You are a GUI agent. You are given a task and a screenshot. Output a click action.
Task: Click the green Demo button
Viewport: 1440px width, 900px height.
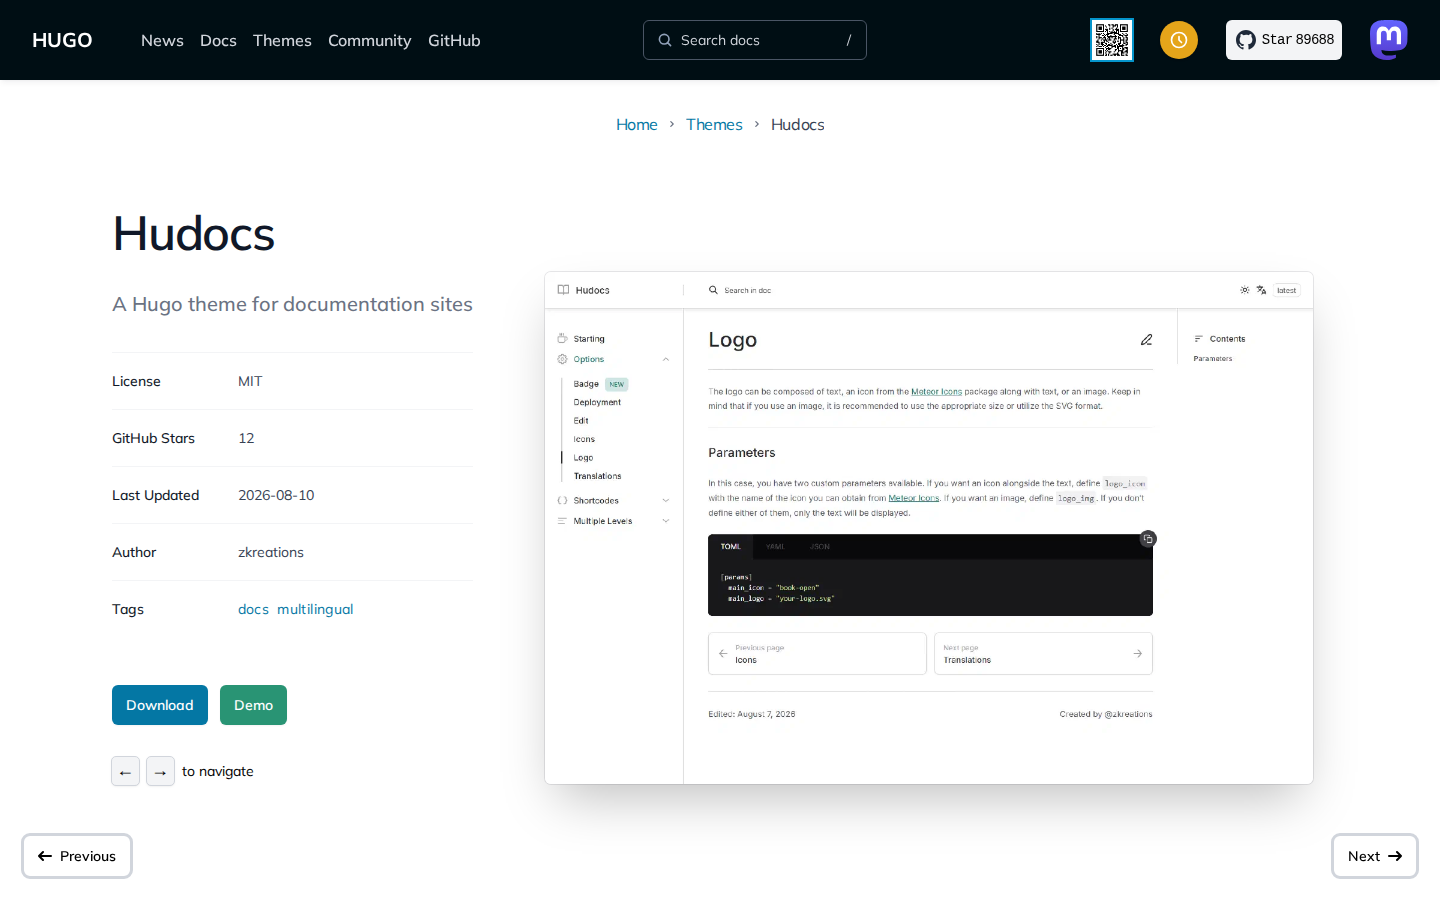[253, 705]
